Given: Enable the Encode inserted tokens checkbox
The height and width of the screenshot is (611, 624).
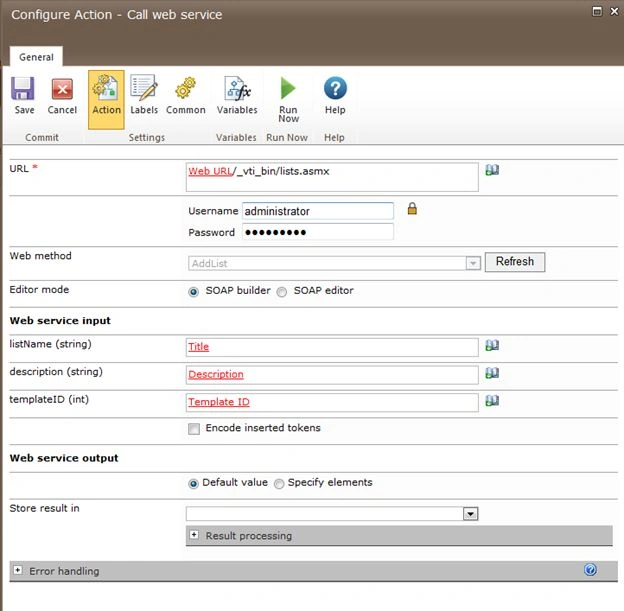Looking at the screenshot, I should (194, 429).
